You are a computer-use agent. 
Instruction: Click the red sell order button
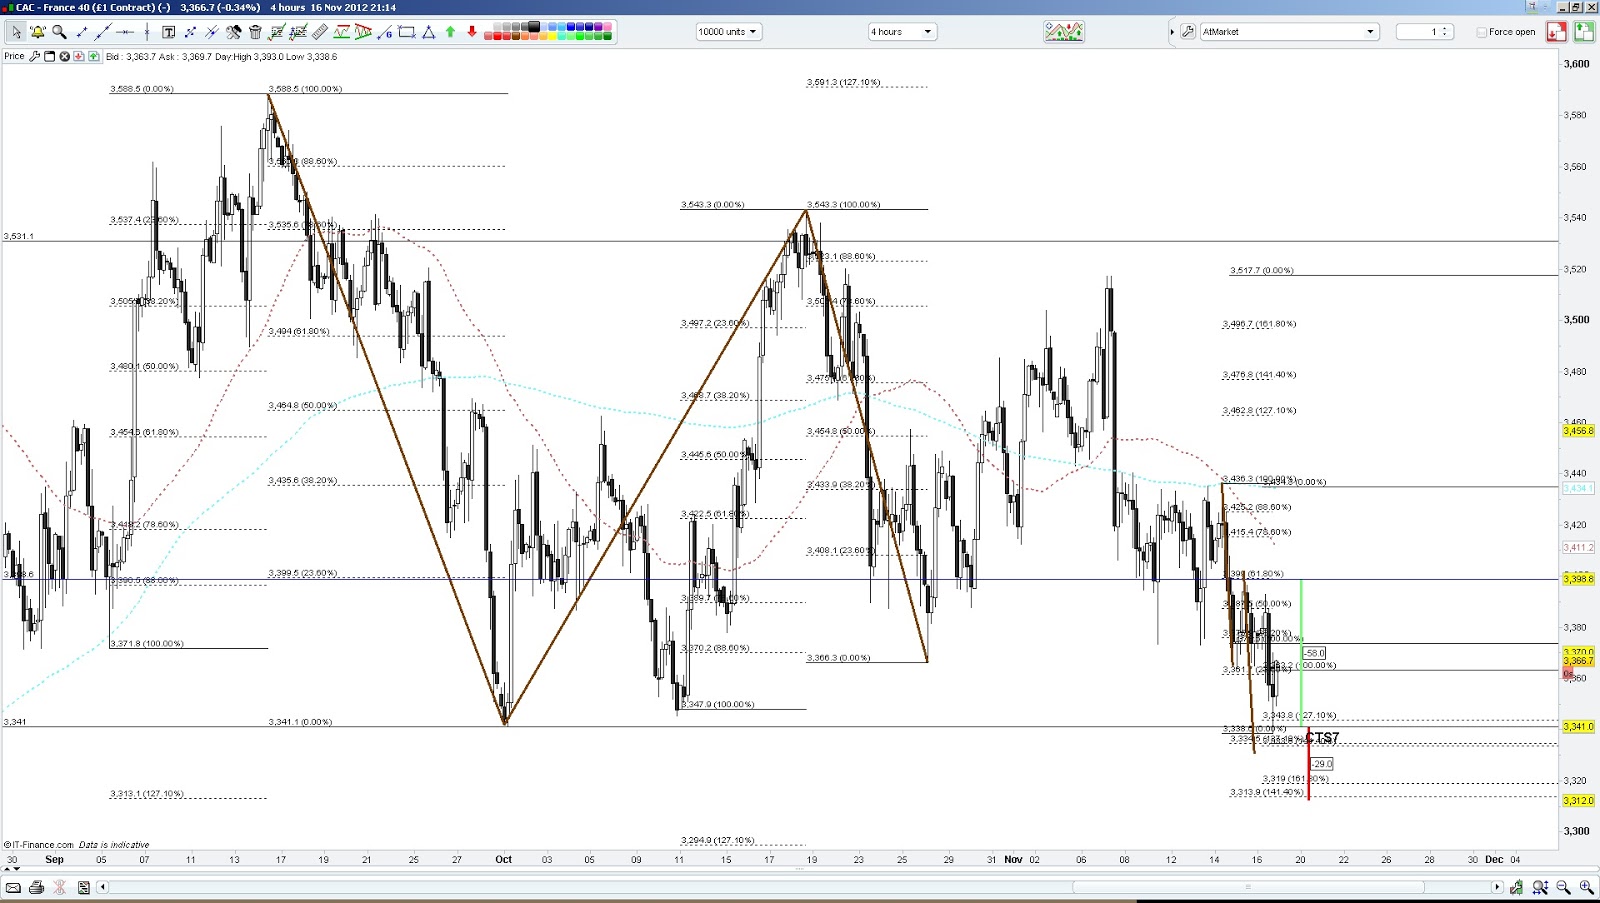1556,32
